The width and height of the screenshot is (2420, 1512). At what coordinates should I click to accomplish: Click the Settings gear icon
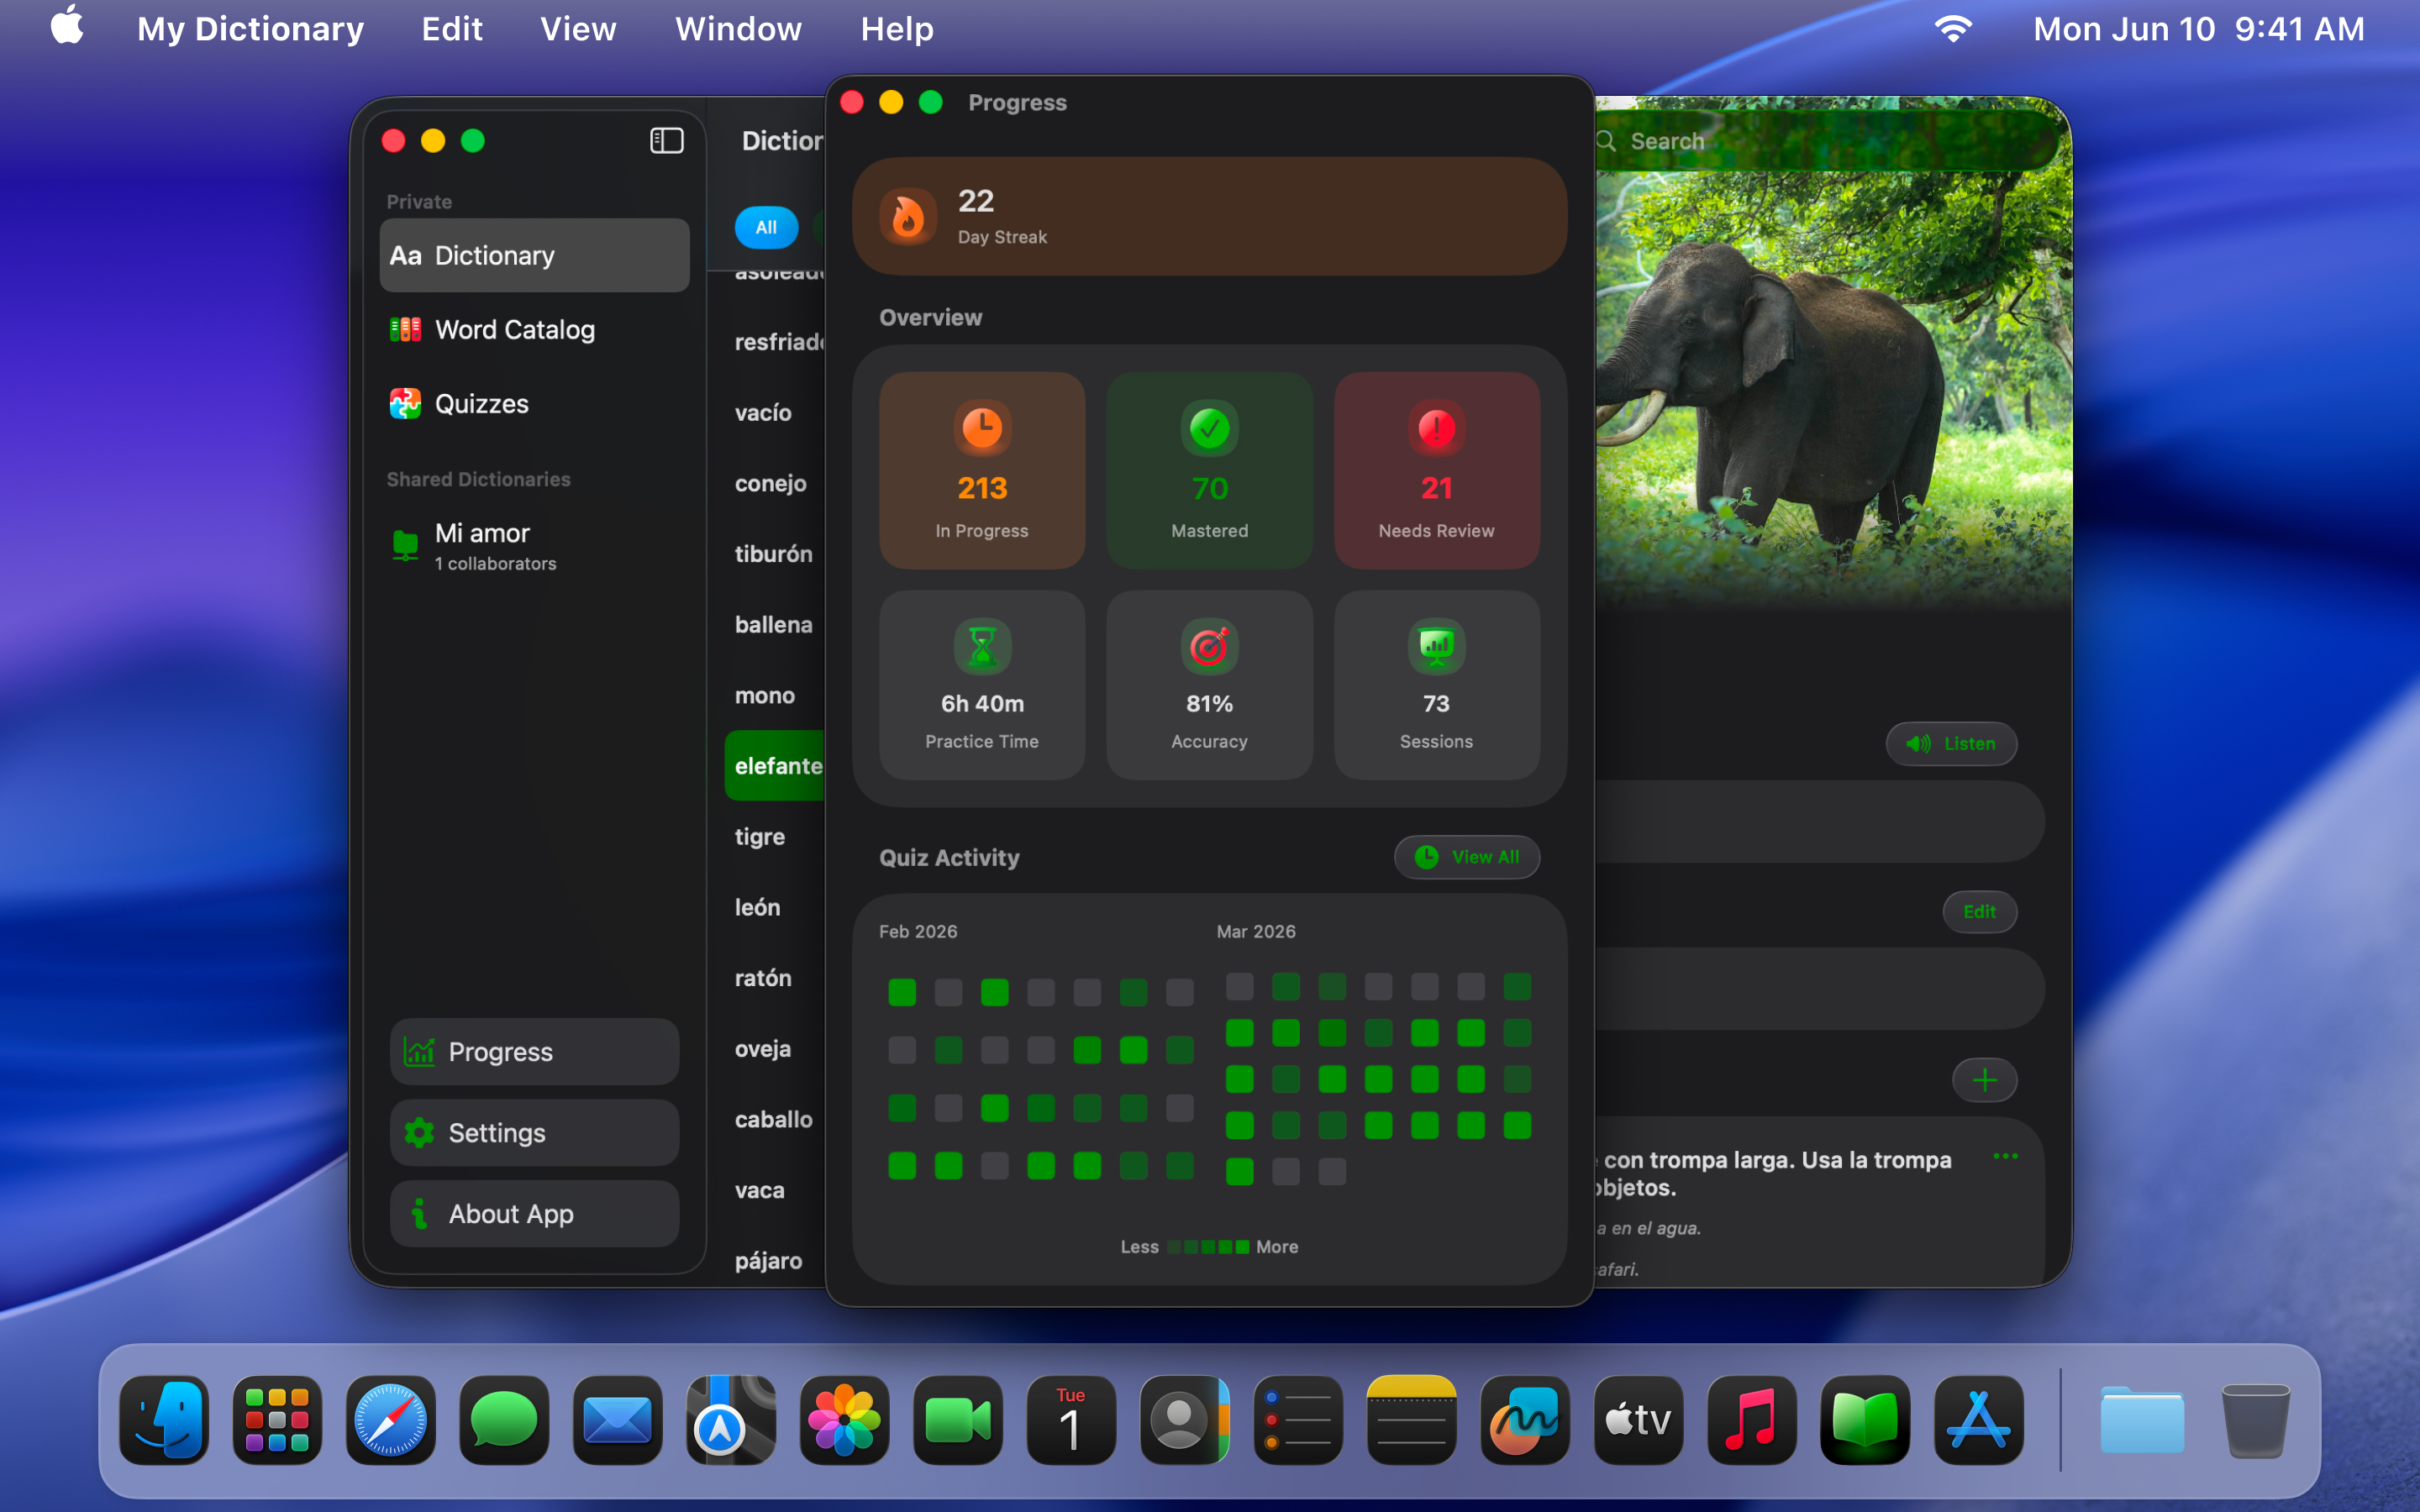419,1132
